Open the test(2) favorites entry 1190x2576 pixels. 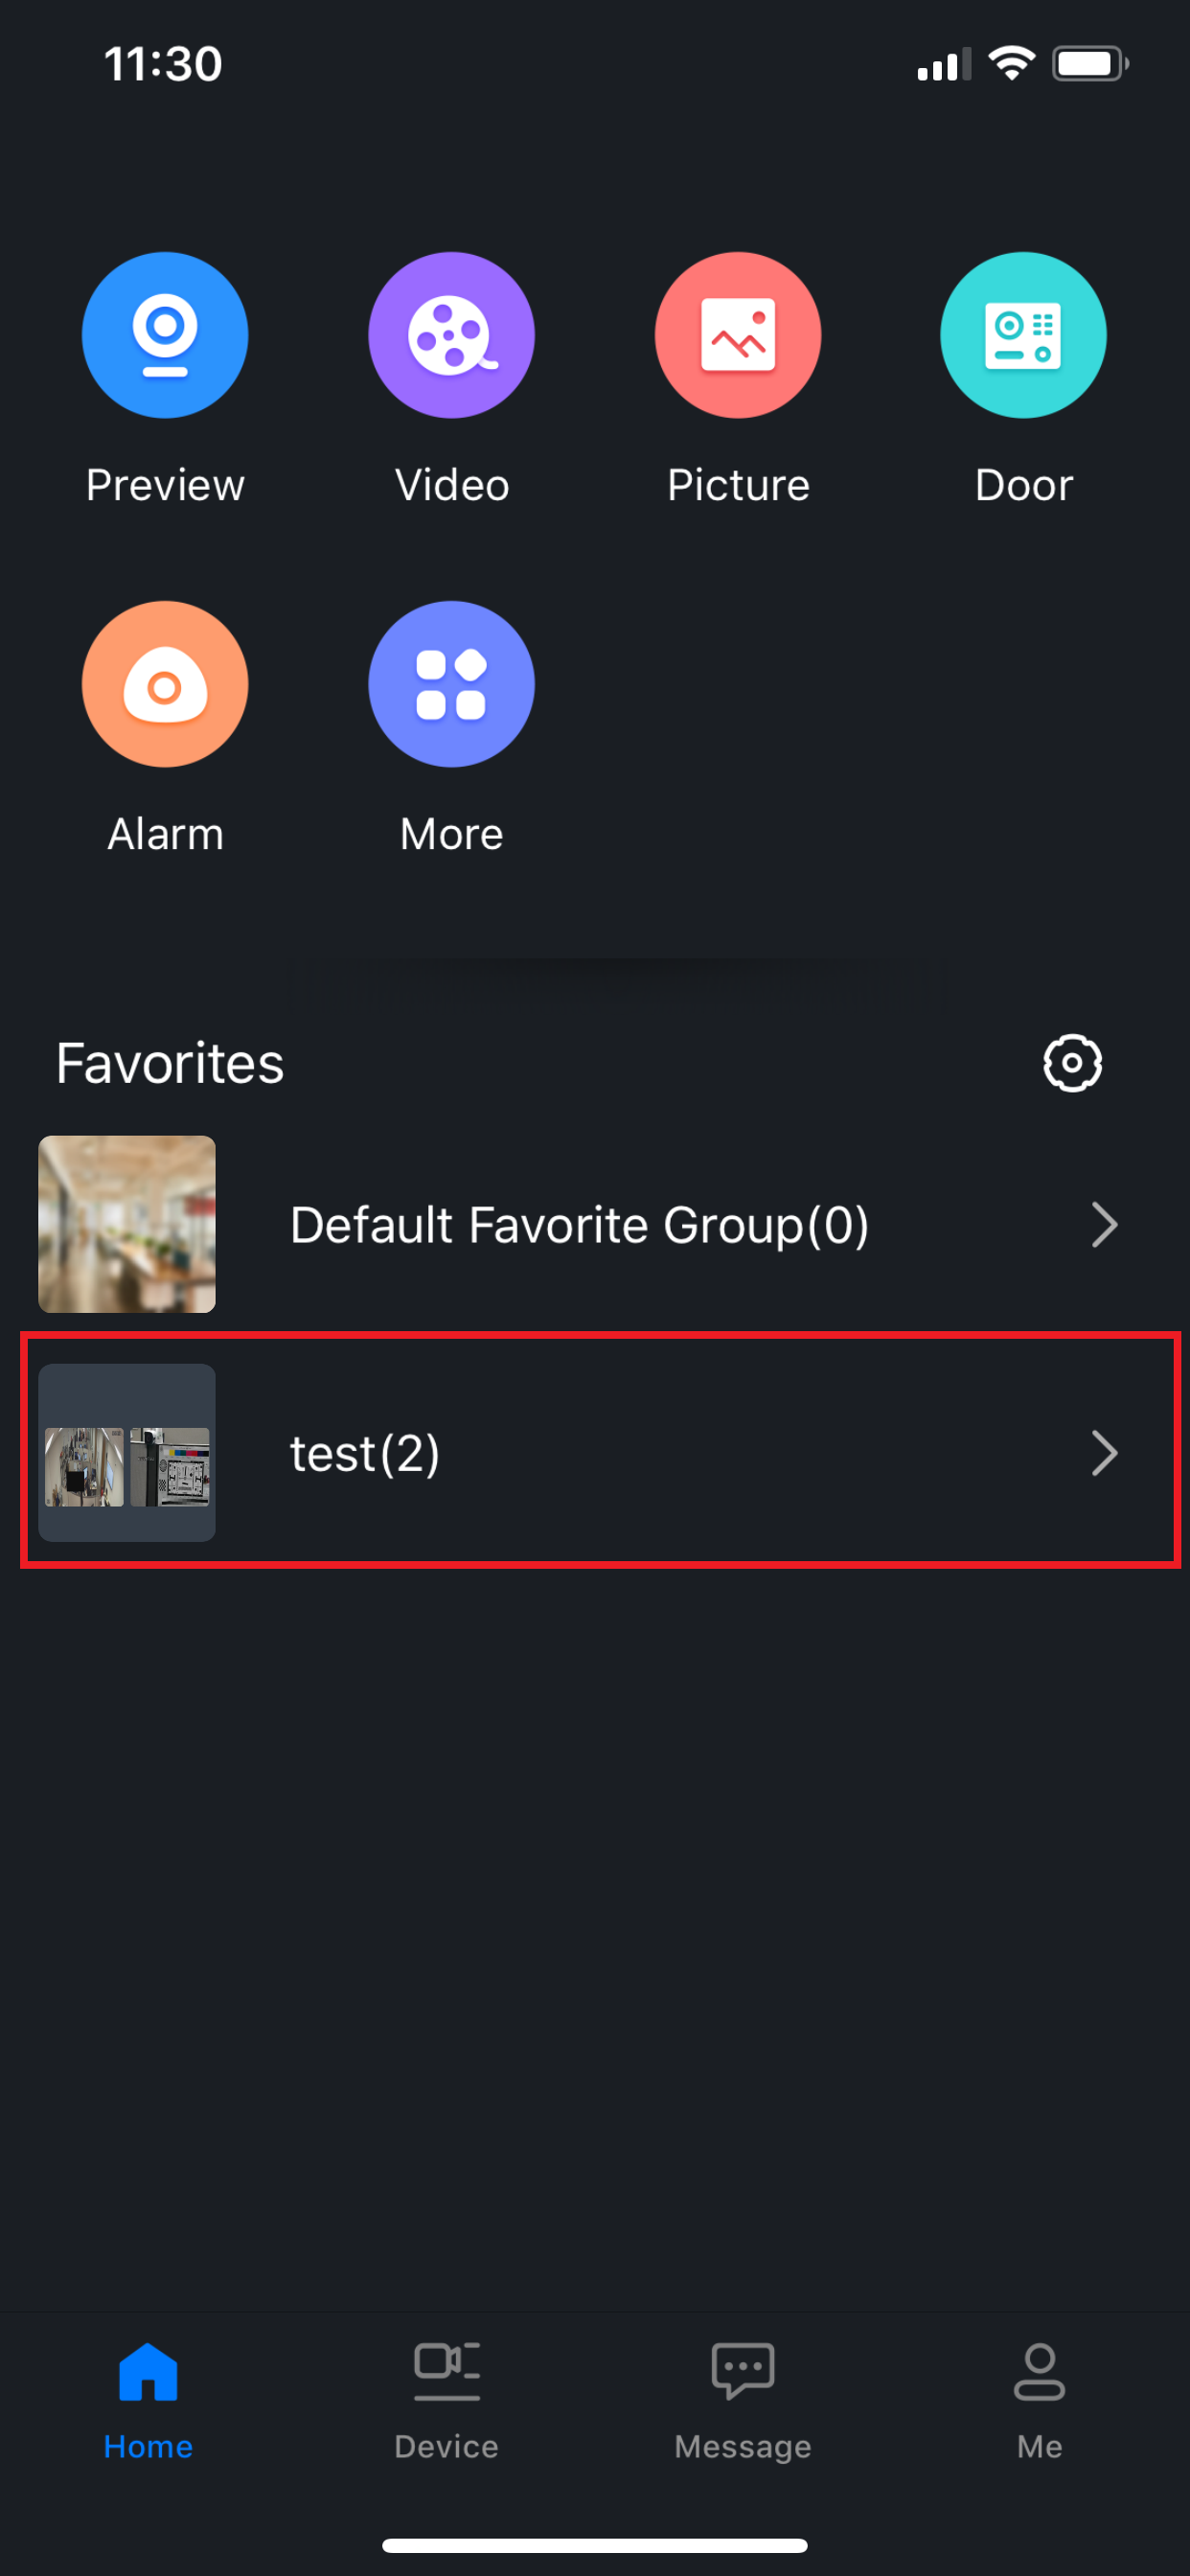click(x=365, y=1453)
